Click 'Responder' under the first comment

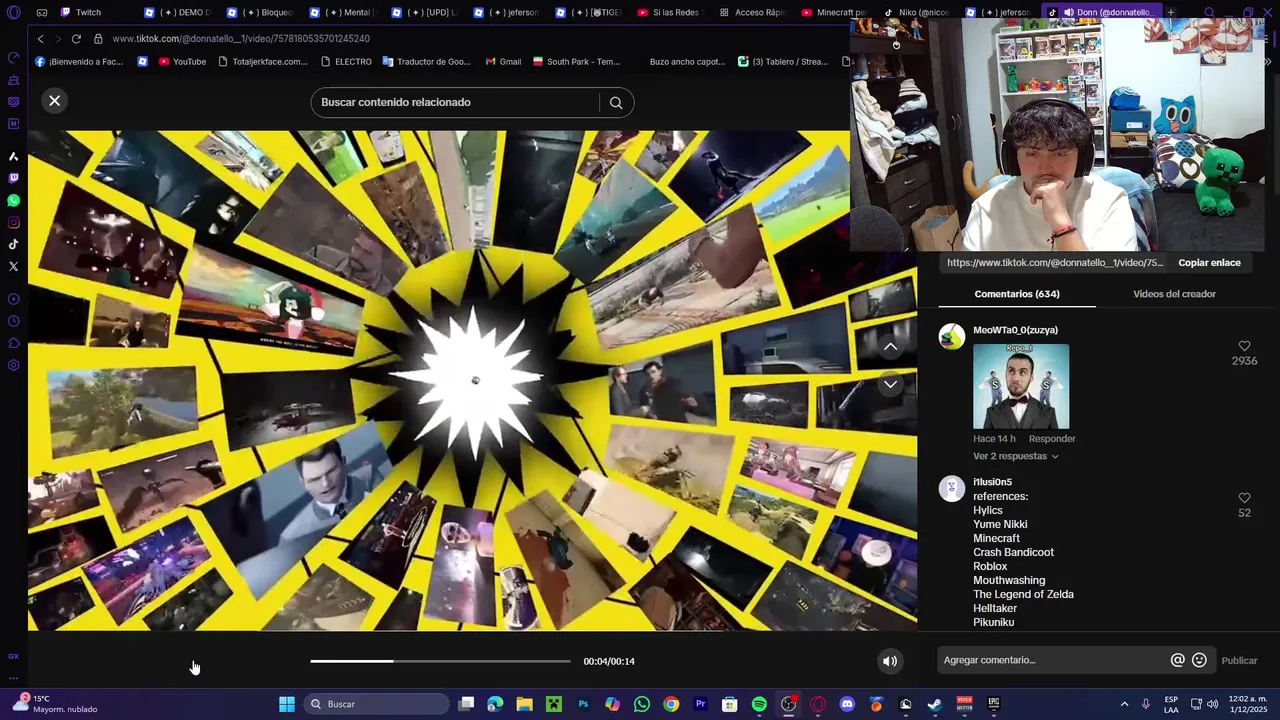coord(1052,439)
